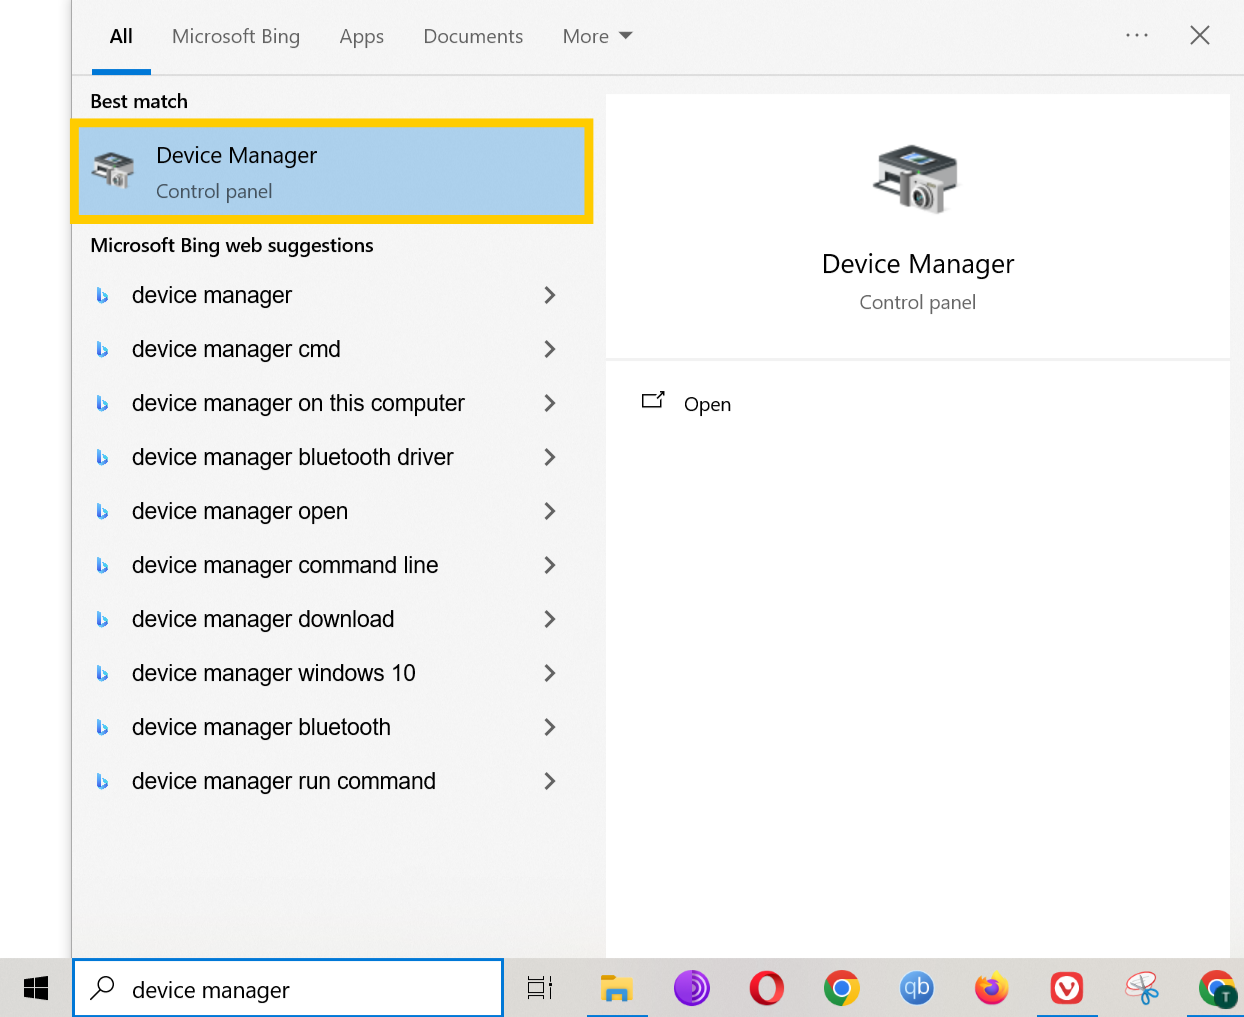Image resolution: width=1244 pixels, height=1017 pixels.
Task: Select 'device manager on this computer' suggestion
Action: pos(298,403)
